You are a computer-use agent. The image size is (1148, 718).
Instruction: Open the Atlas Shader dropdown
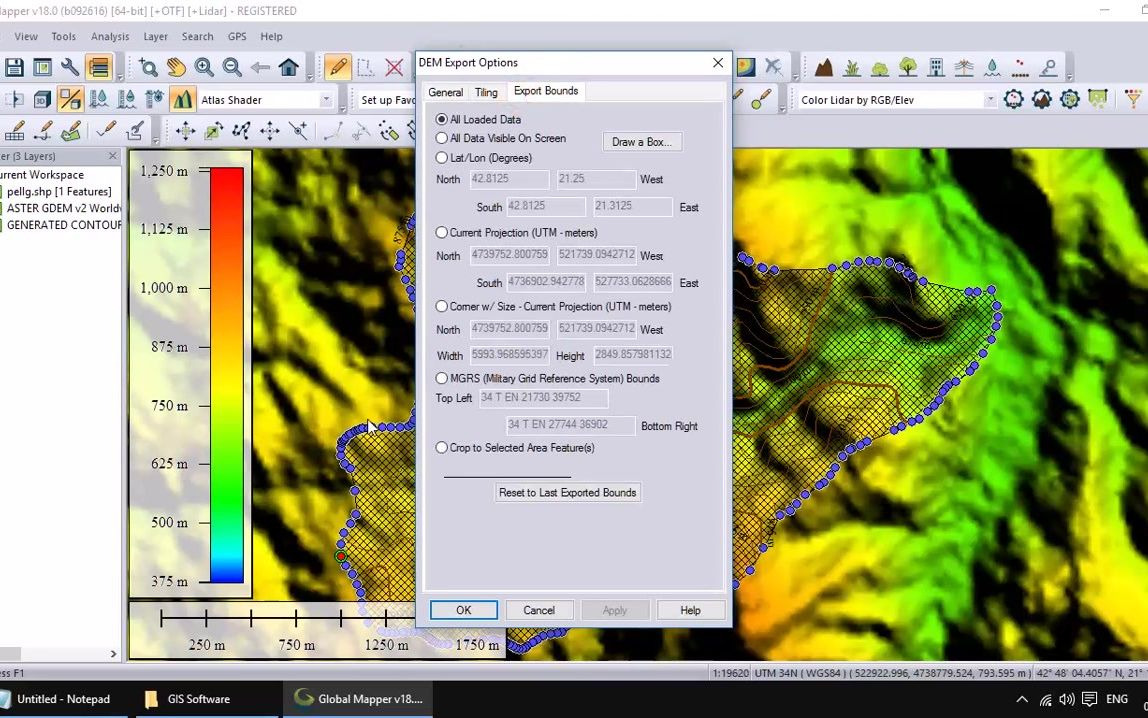coord(325,100)
